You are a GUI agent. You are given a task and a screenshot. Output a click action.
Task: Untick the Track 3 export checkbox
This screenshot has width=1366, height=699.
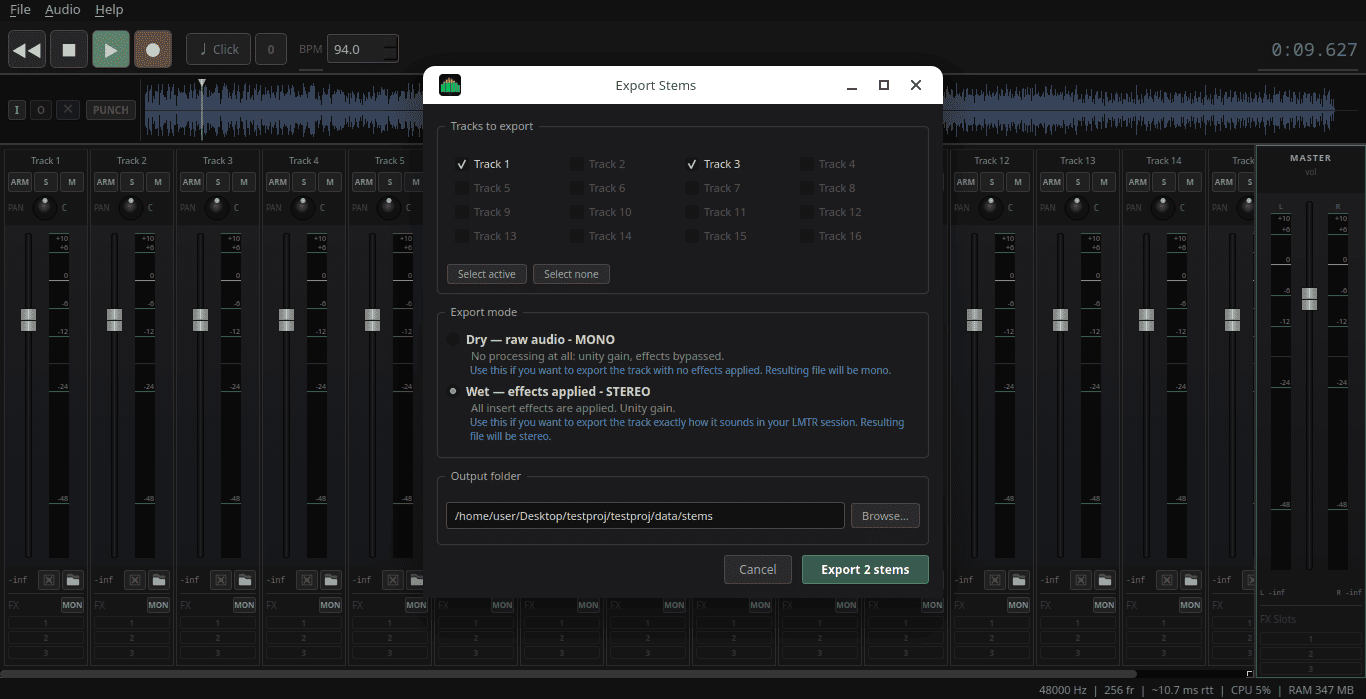point(692,164)
